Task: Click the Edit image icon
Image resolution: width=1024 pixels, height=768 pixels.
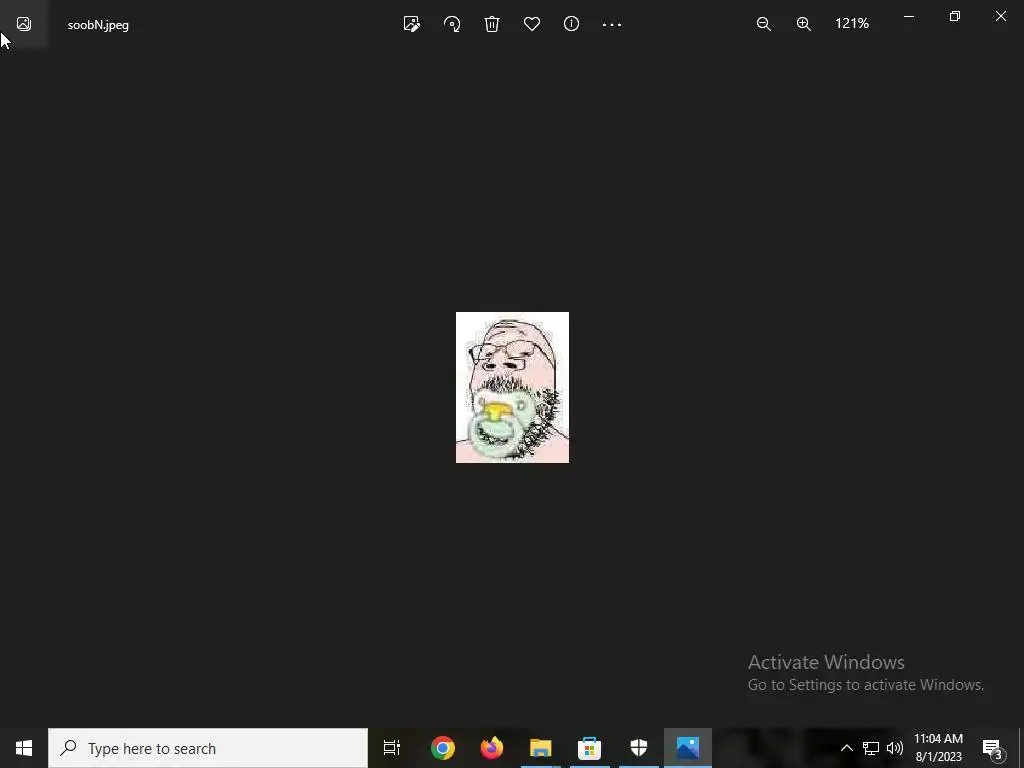Action: click(x=411, y=24)
